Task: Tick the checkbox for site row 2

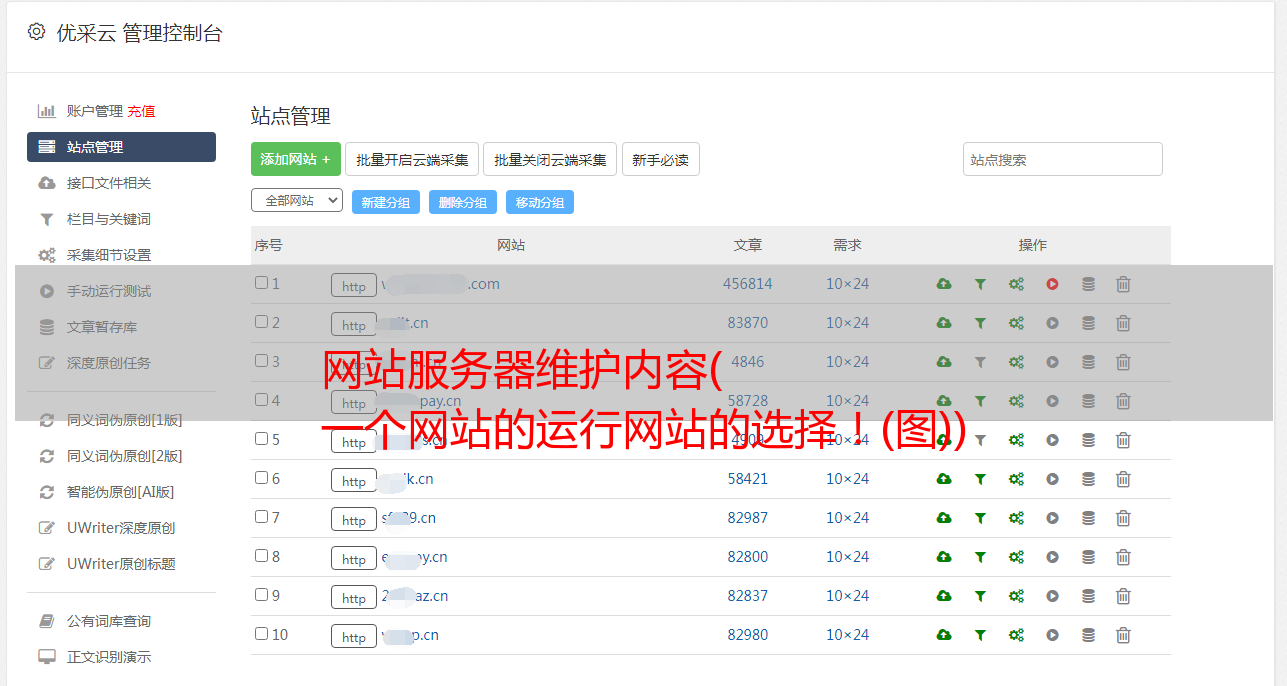Action: [x=262, y=322]
